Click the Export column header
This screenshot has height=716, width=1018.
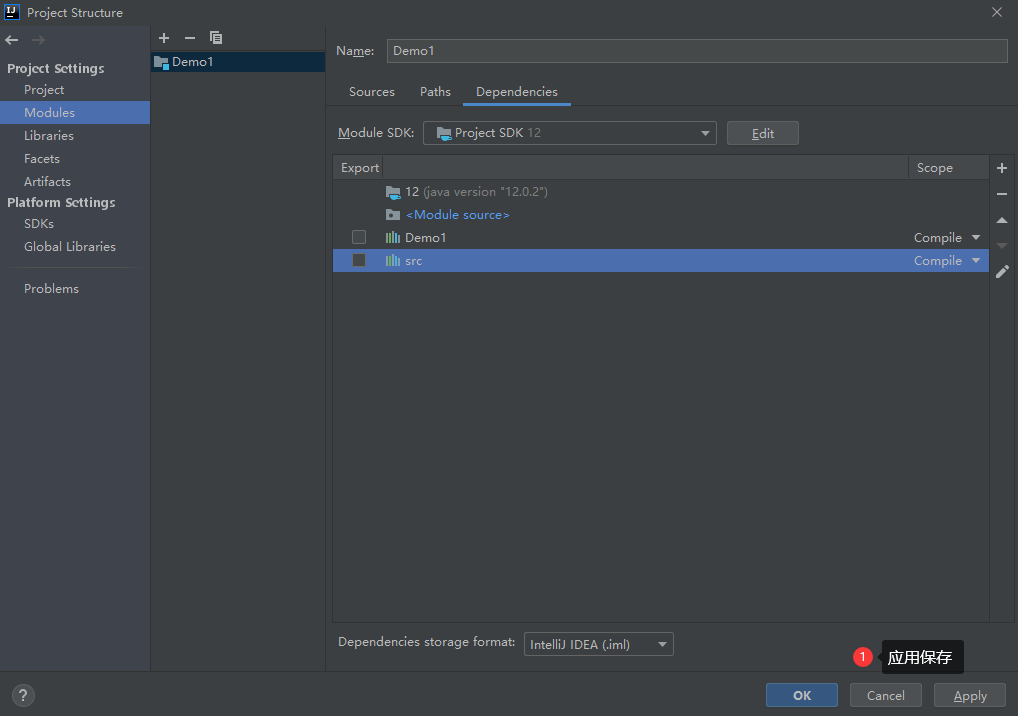[360, 167]
